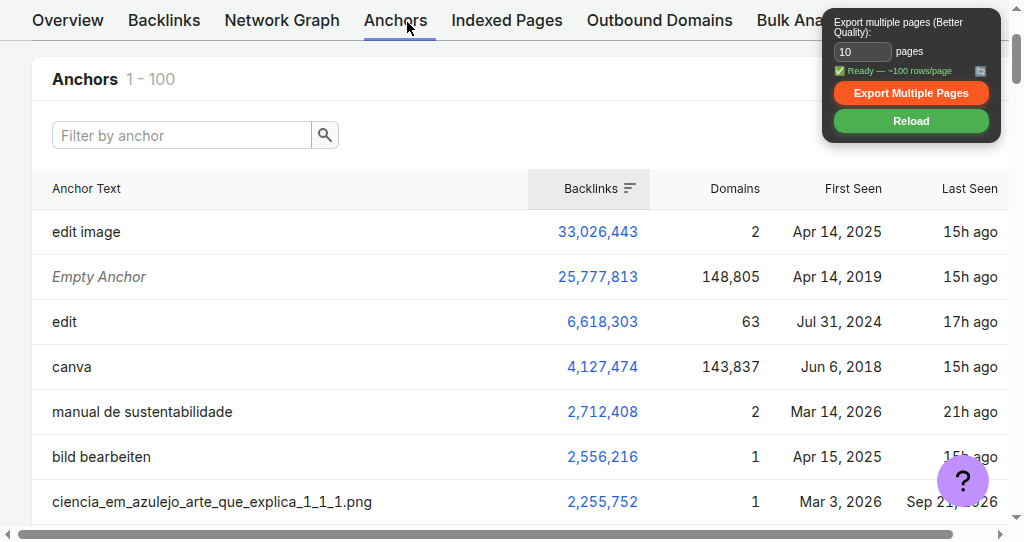Click first seen date Mar 14, 2026
1024x542 pixels.
pos(836,412)
